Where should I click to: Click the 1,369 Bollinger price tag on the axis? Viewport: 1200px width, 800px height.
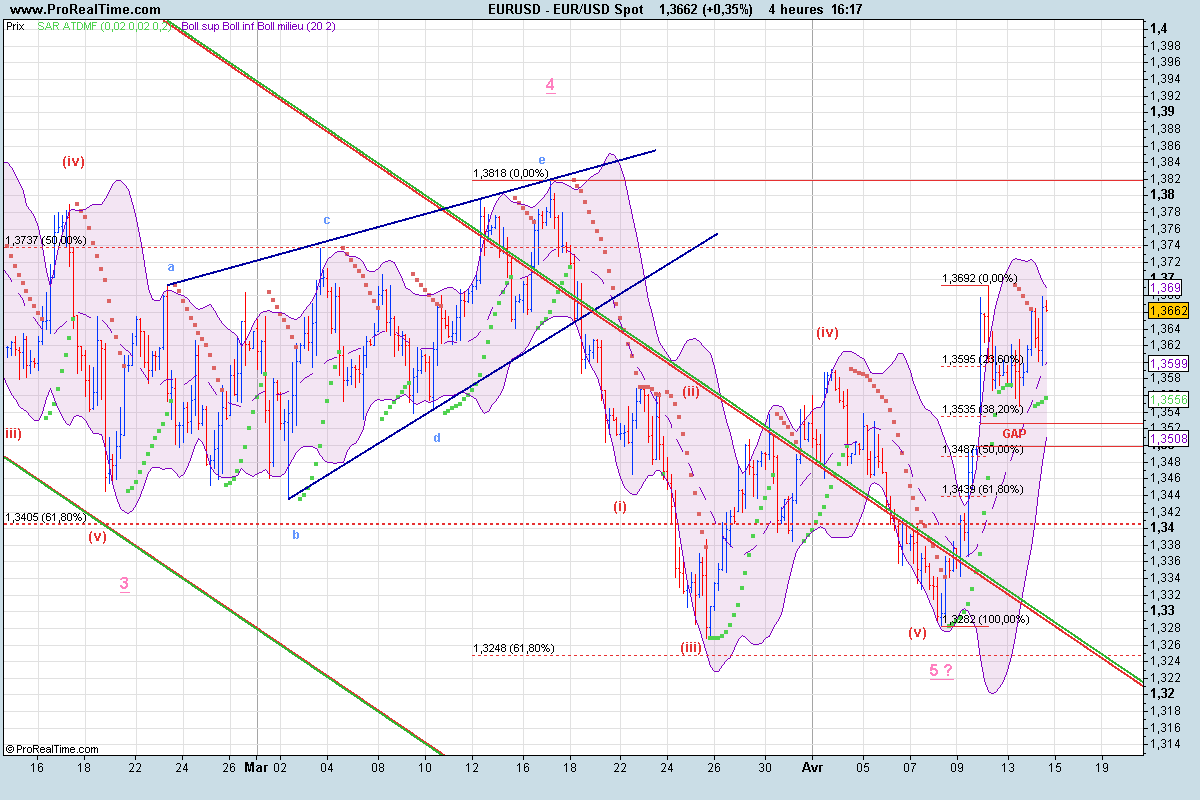coord(1165,287)
